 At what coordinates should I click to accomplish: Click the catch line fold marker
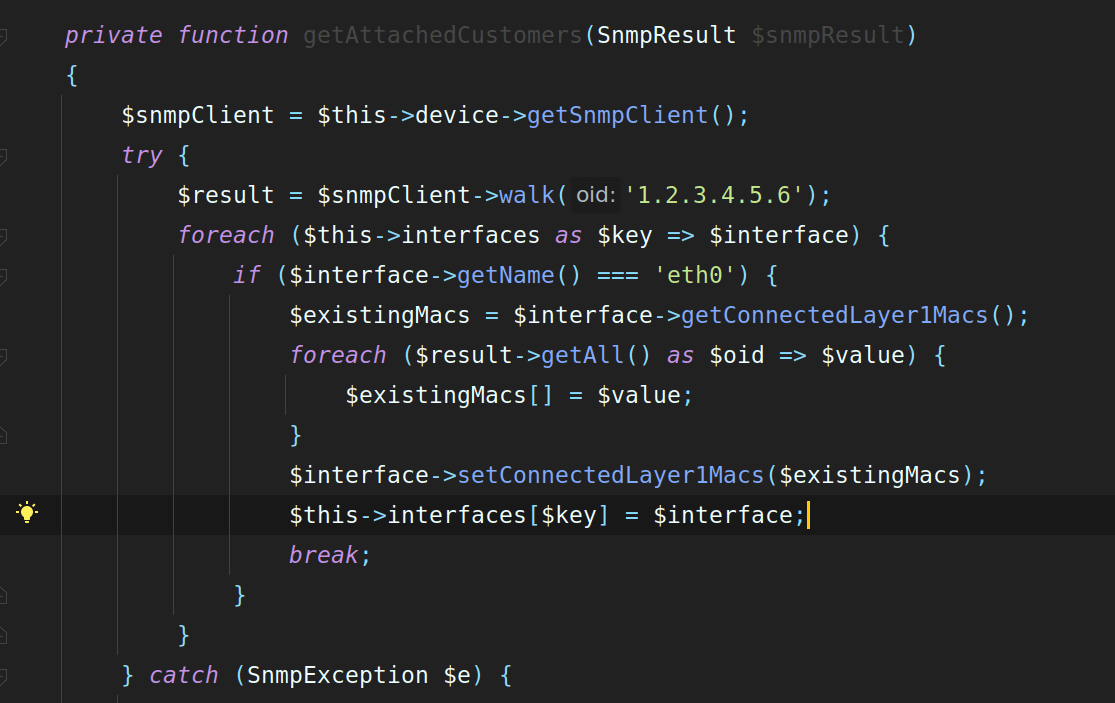pyautogui.click(x=3, y=675)
